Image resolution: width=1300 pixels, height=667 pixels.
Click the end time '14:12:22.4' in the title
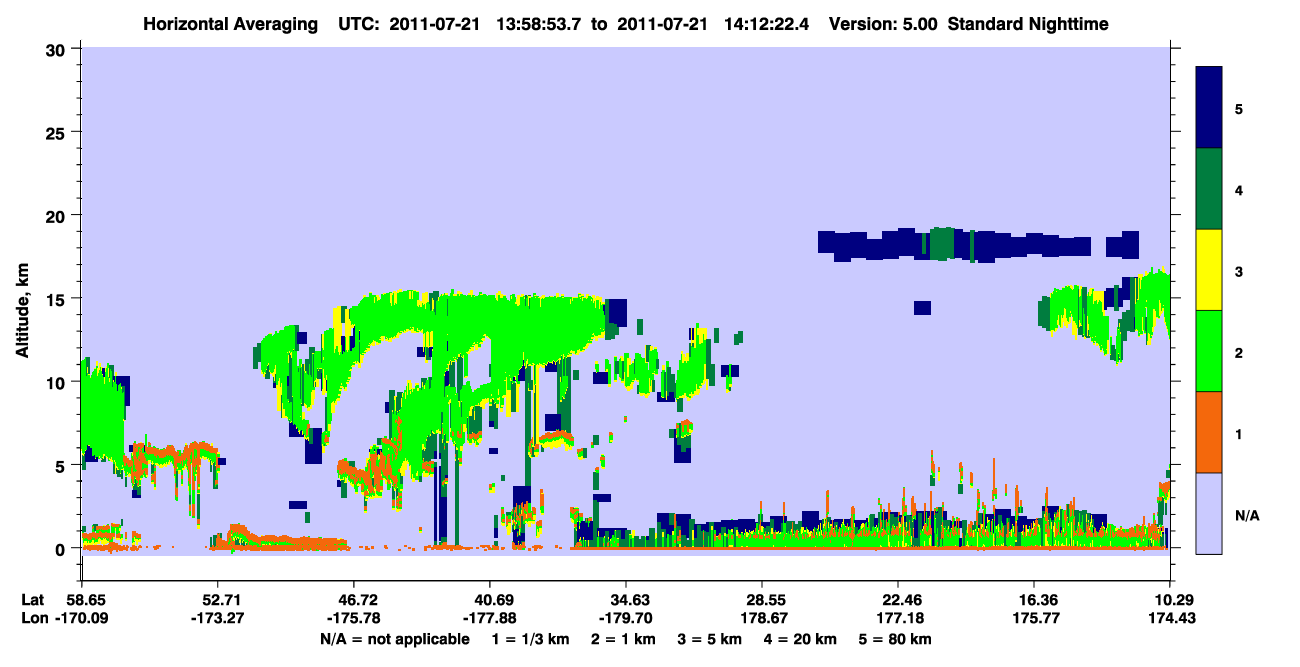[766, 23]
